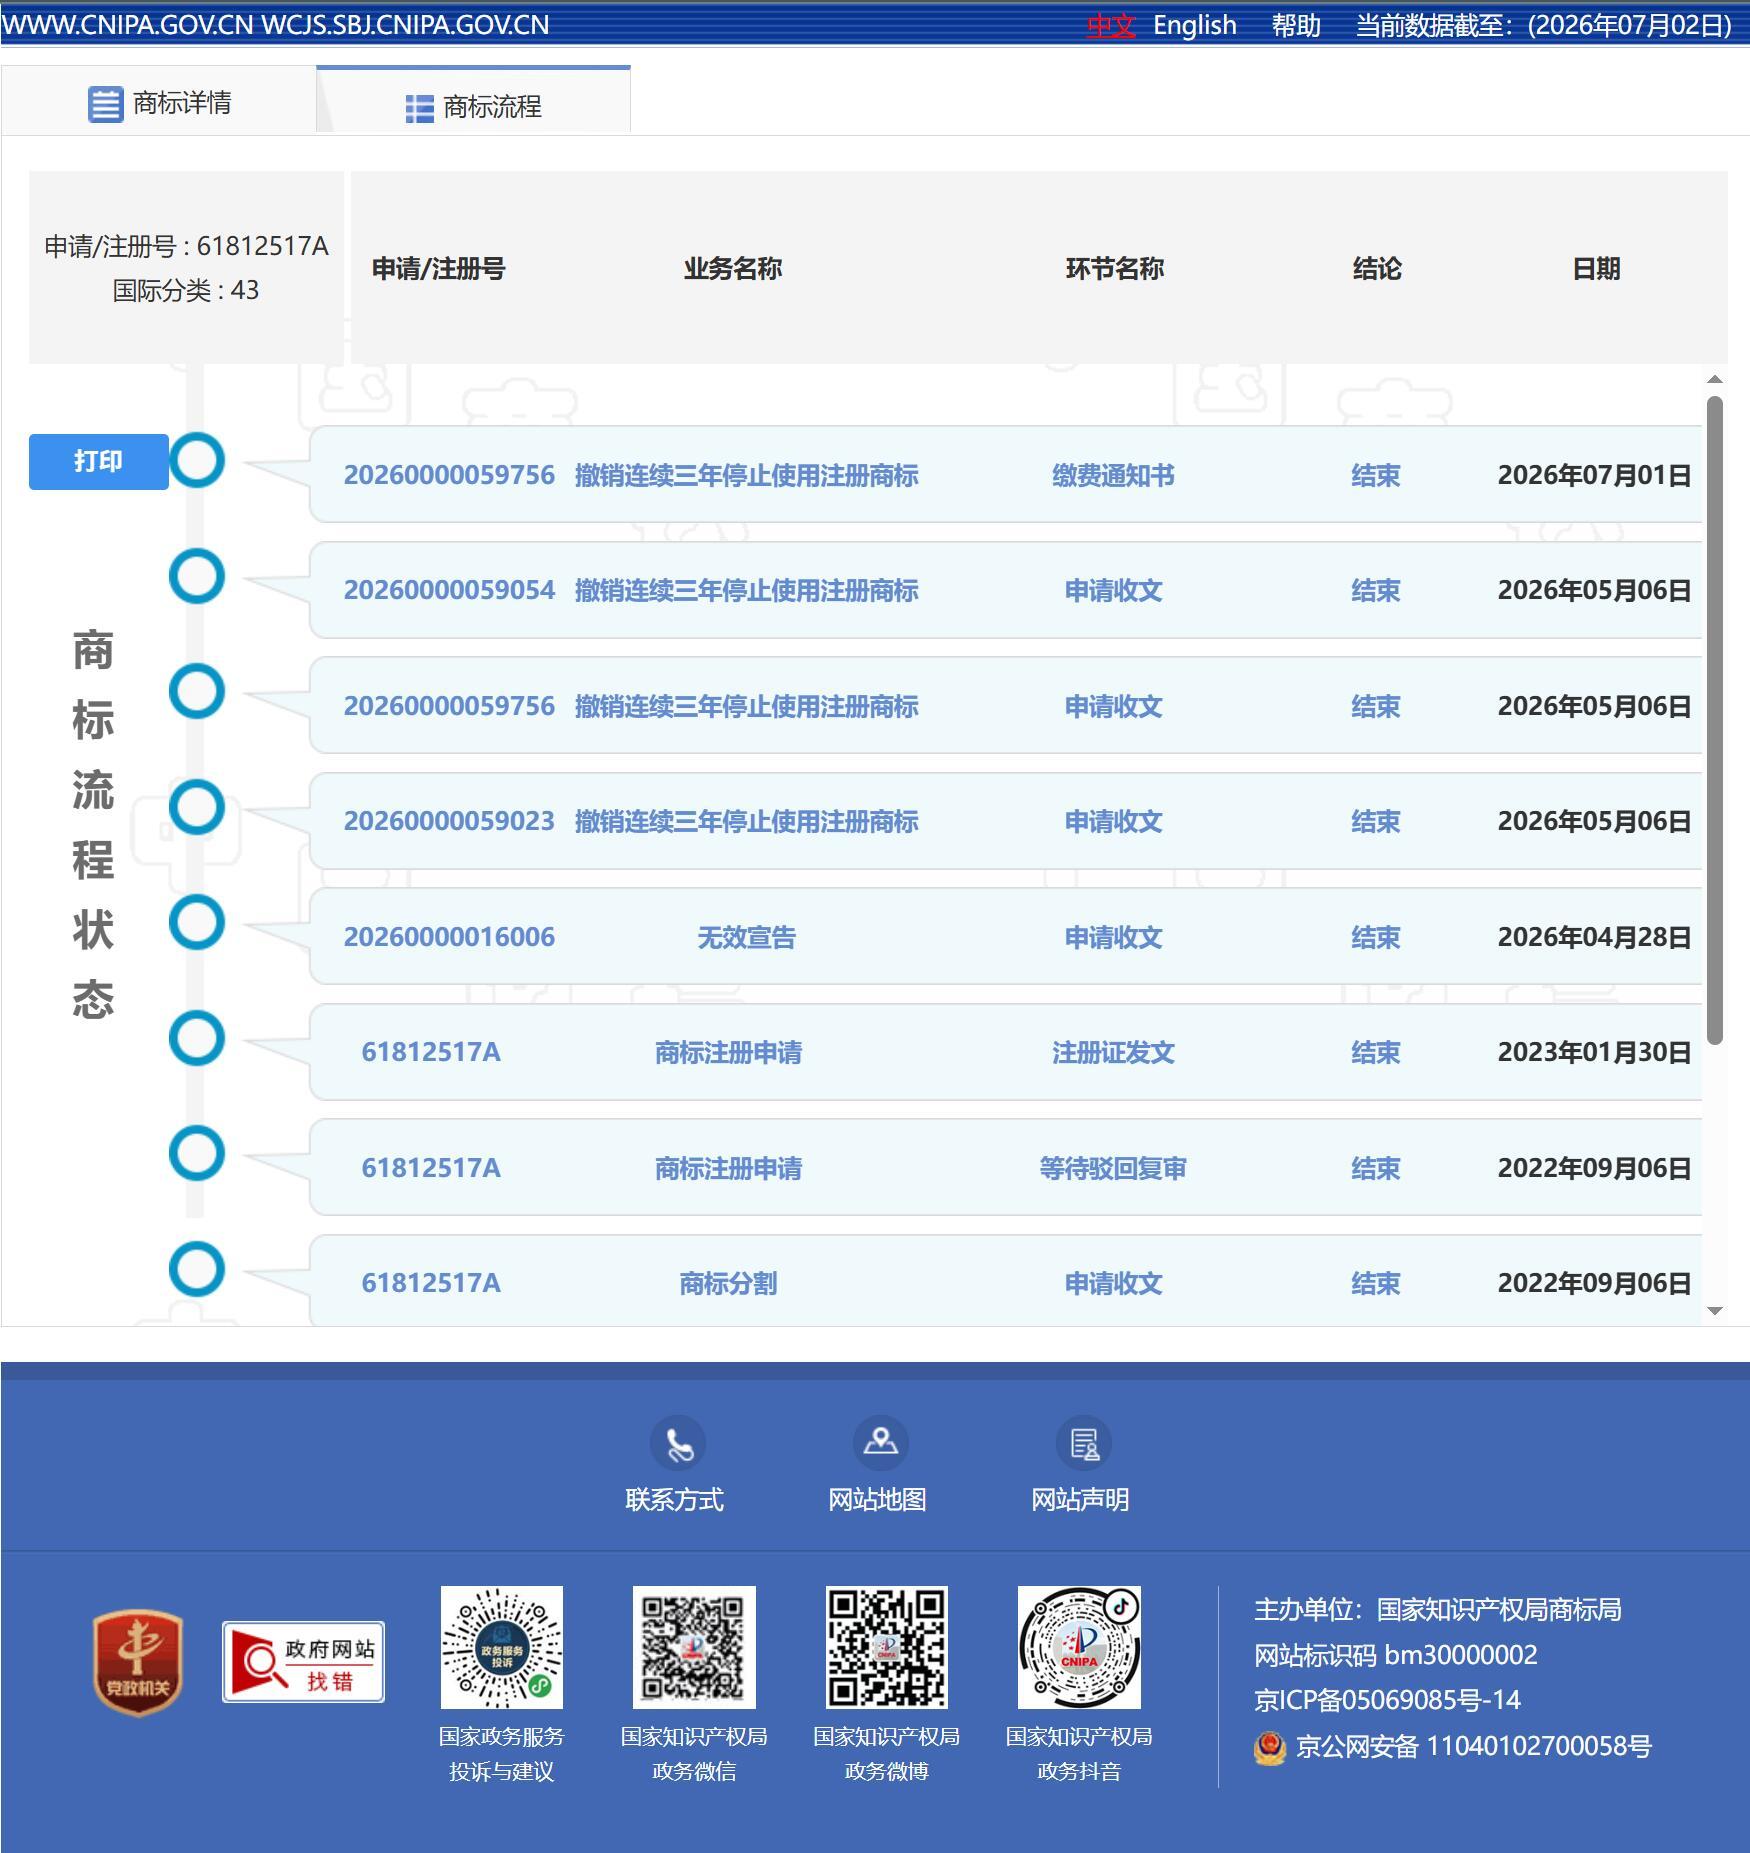Viewport: 1750px width, 1853px height.
Task: Open the 联系方式 link
Action: click(x=674, y=1499)
